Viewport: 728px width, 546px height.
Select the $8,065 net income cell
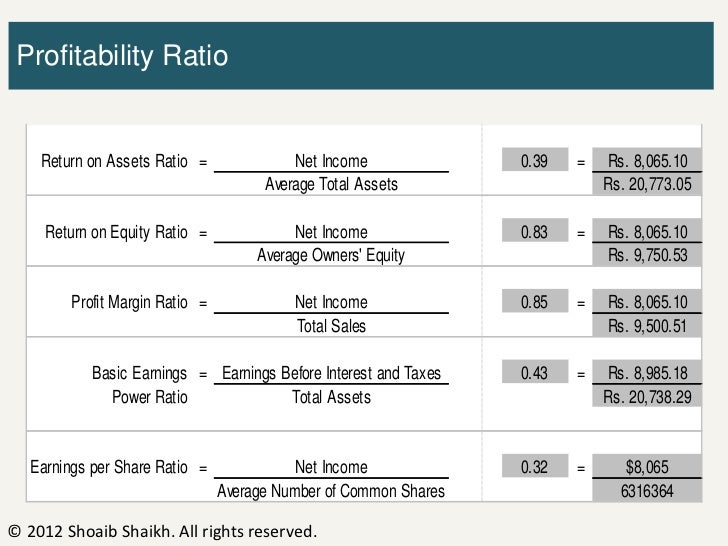click(647, 467)
